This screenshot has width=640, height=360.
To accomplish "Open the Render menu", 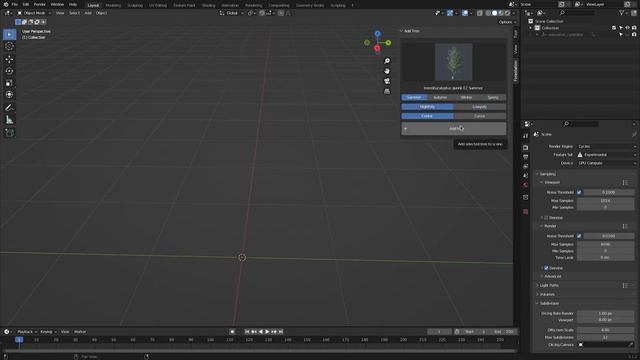I will (x=40, y=4).
